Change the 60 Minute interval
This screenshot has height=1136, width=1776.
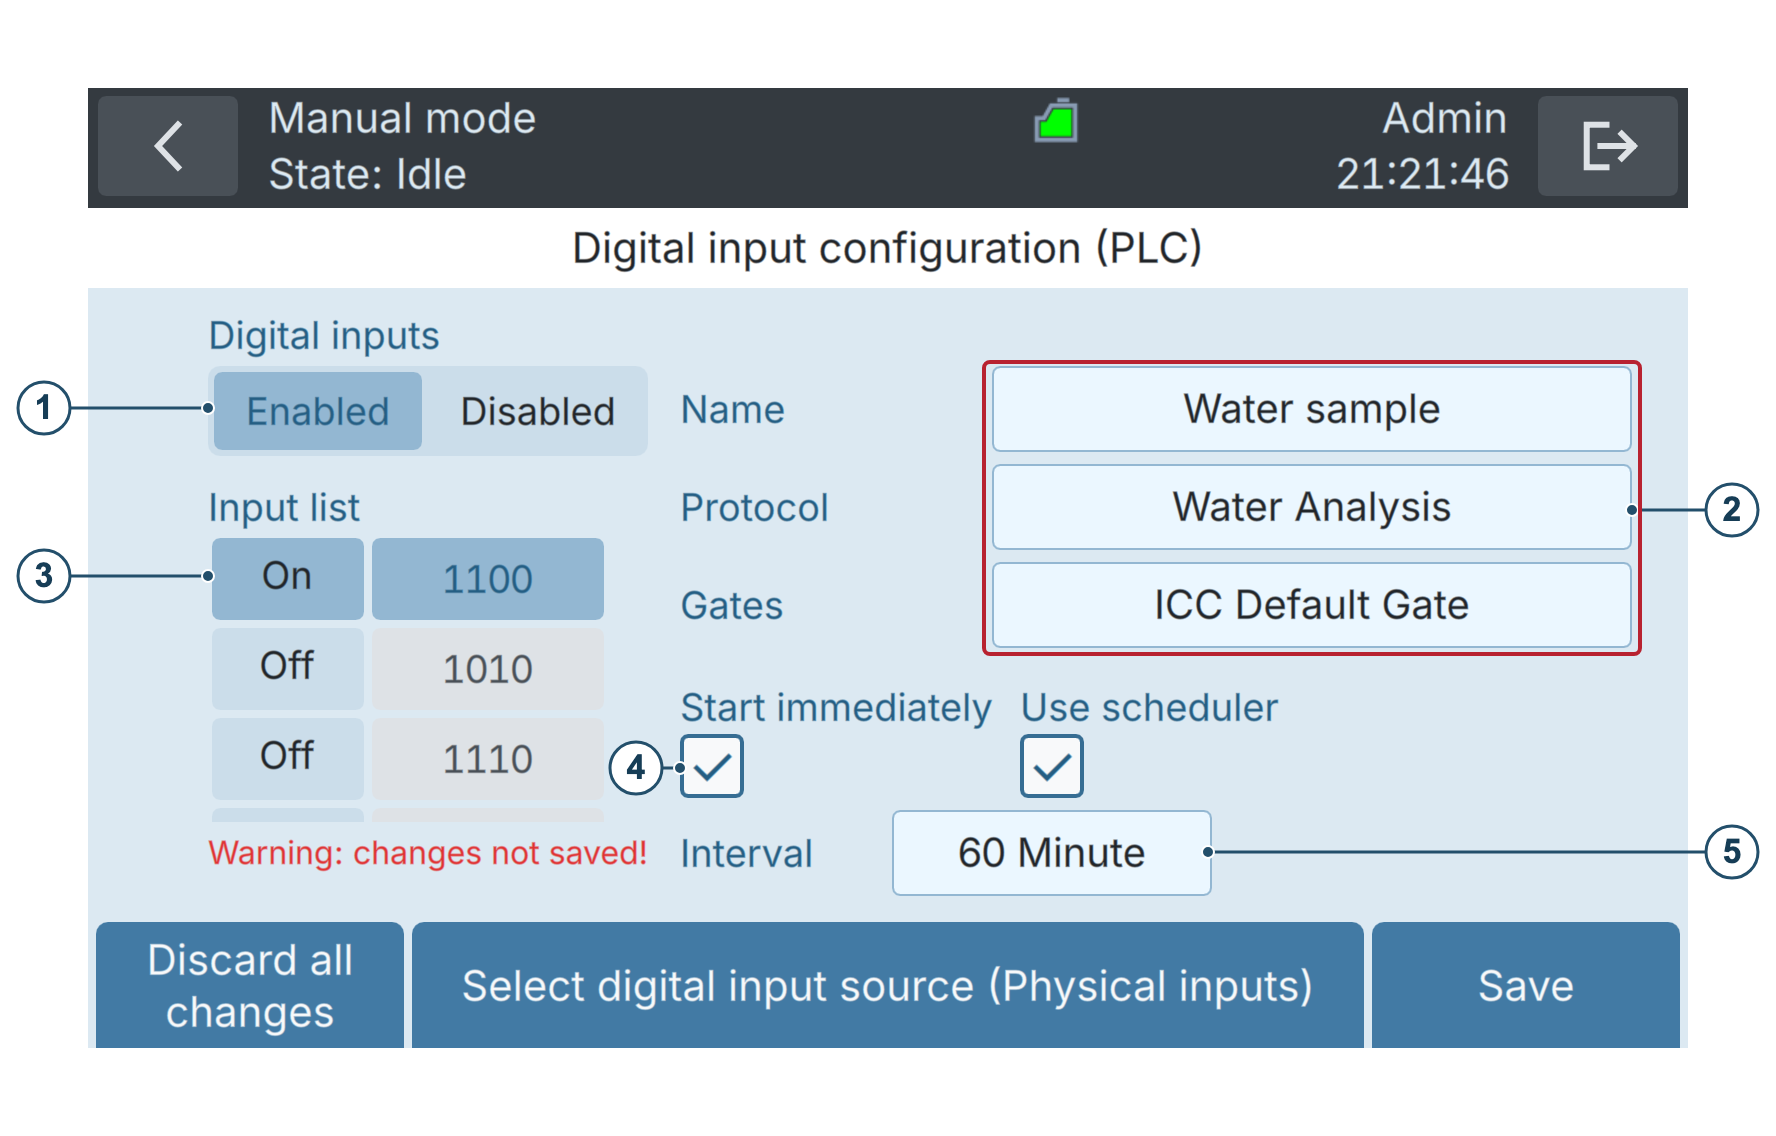[1052, 853]
